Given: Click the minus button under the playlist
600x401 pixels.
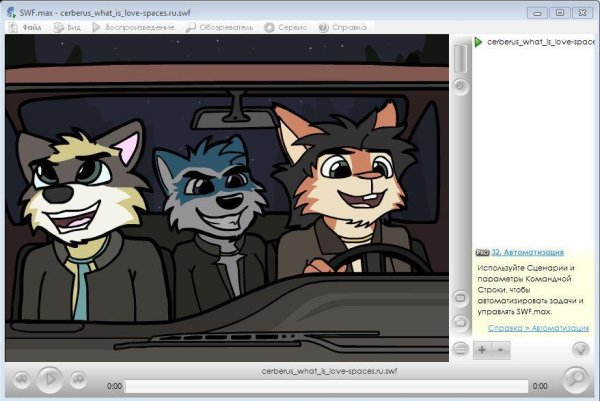Looking at the screenshot, I should [501, 349].
